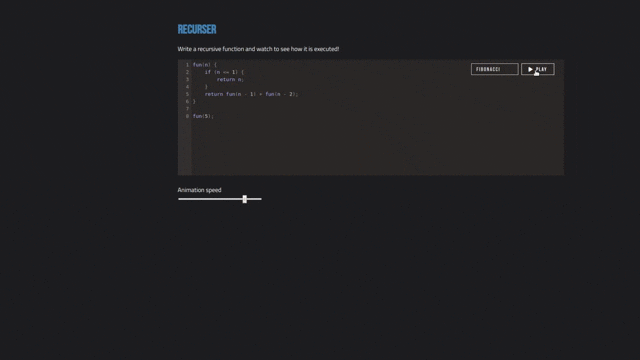The height and width of the screenshot is (360, 640).
Task: Place cursor on 'fun(5);' call line
Action: coord(203,116)
